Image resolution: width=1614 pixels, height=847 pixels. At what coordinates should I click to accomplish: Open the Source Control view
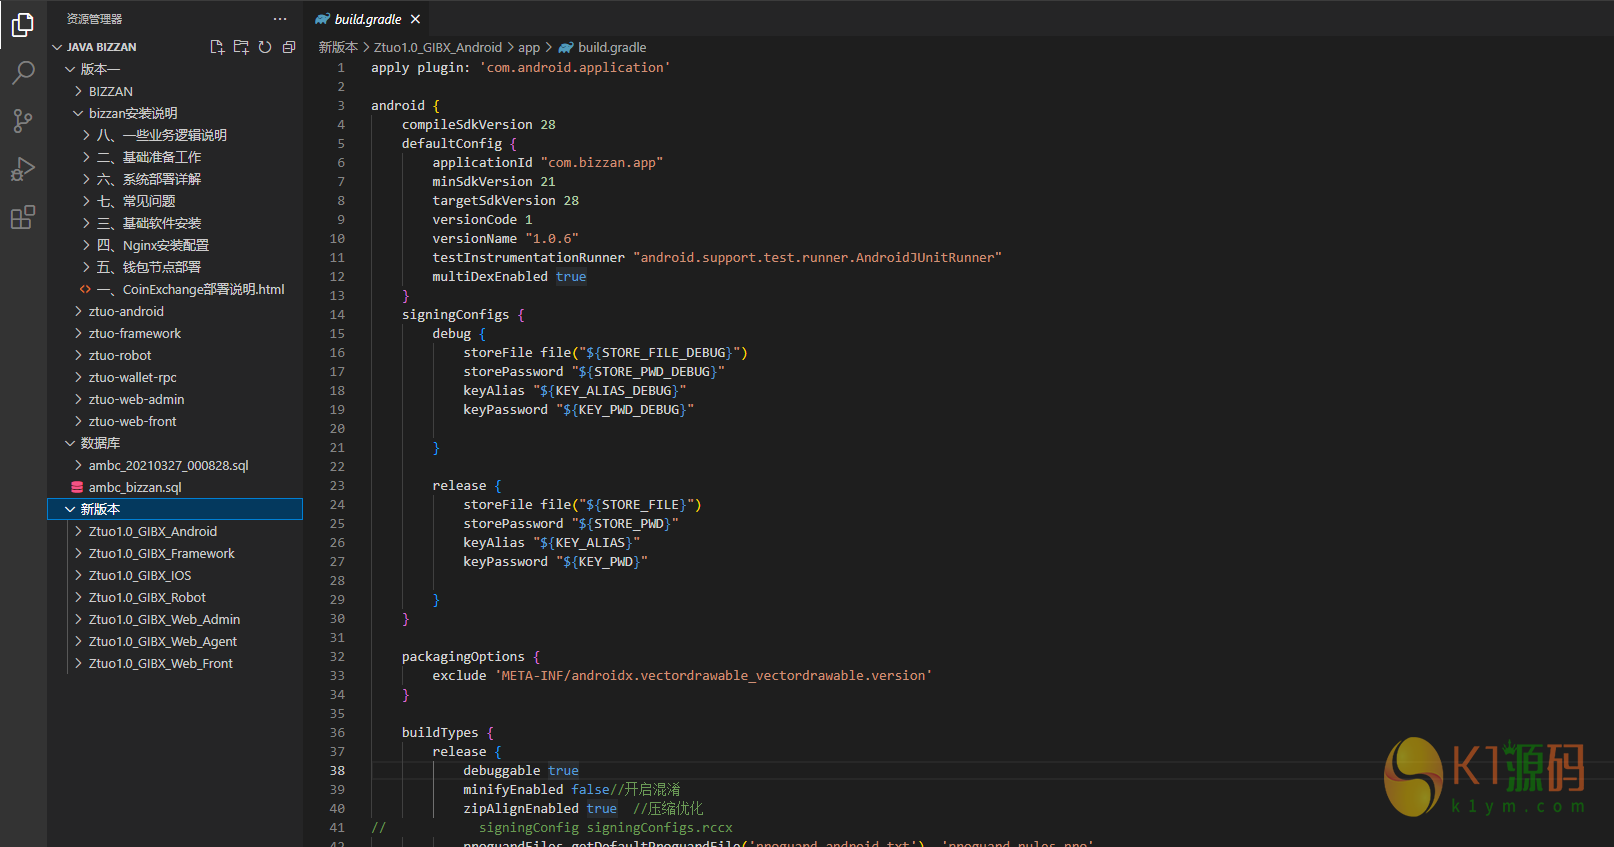(23, 121)
